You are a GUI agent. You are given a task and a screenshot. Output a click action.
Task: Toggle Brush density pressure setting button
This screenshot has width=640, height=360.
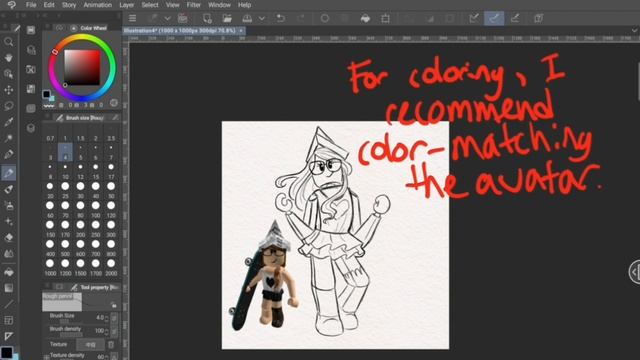(x=114, y=331)
